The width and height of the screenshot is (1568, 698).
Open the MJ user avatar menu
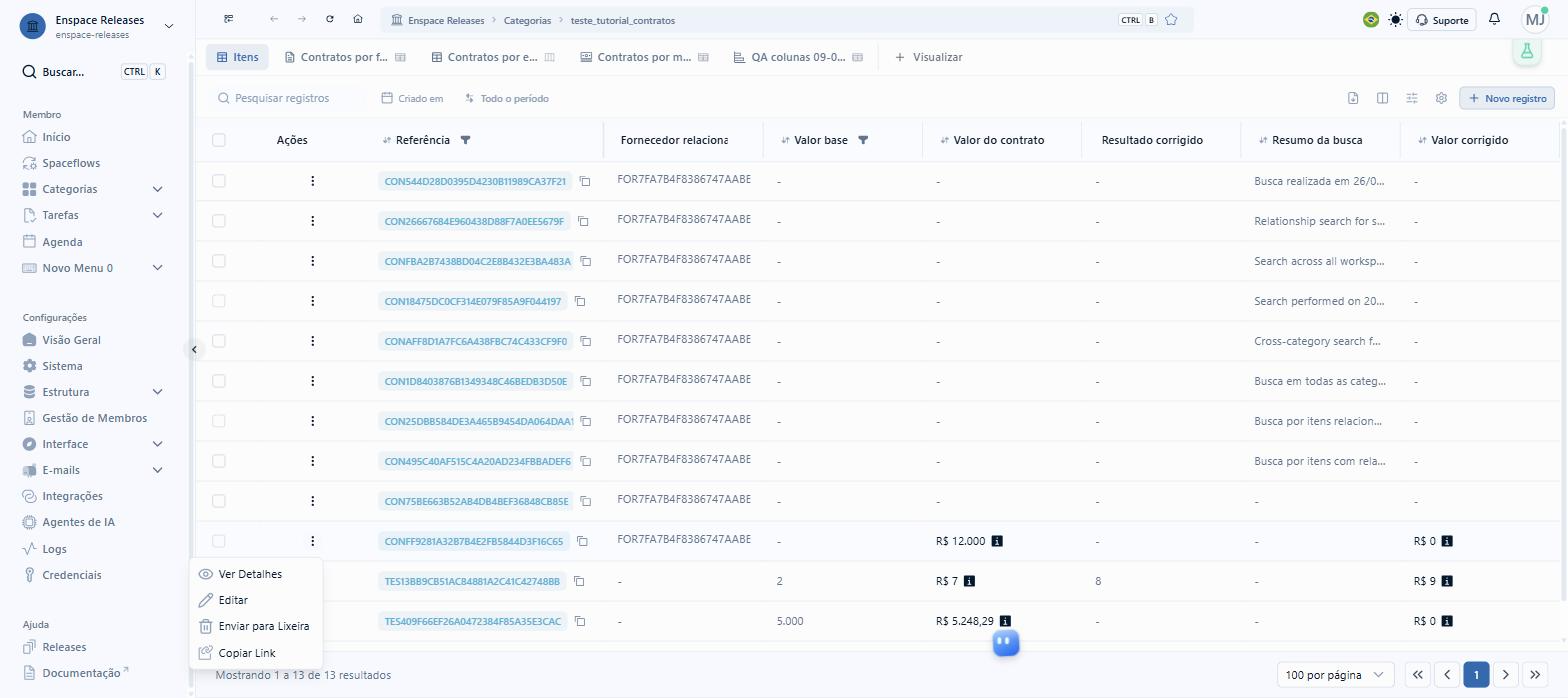(x=1535, y=19)
